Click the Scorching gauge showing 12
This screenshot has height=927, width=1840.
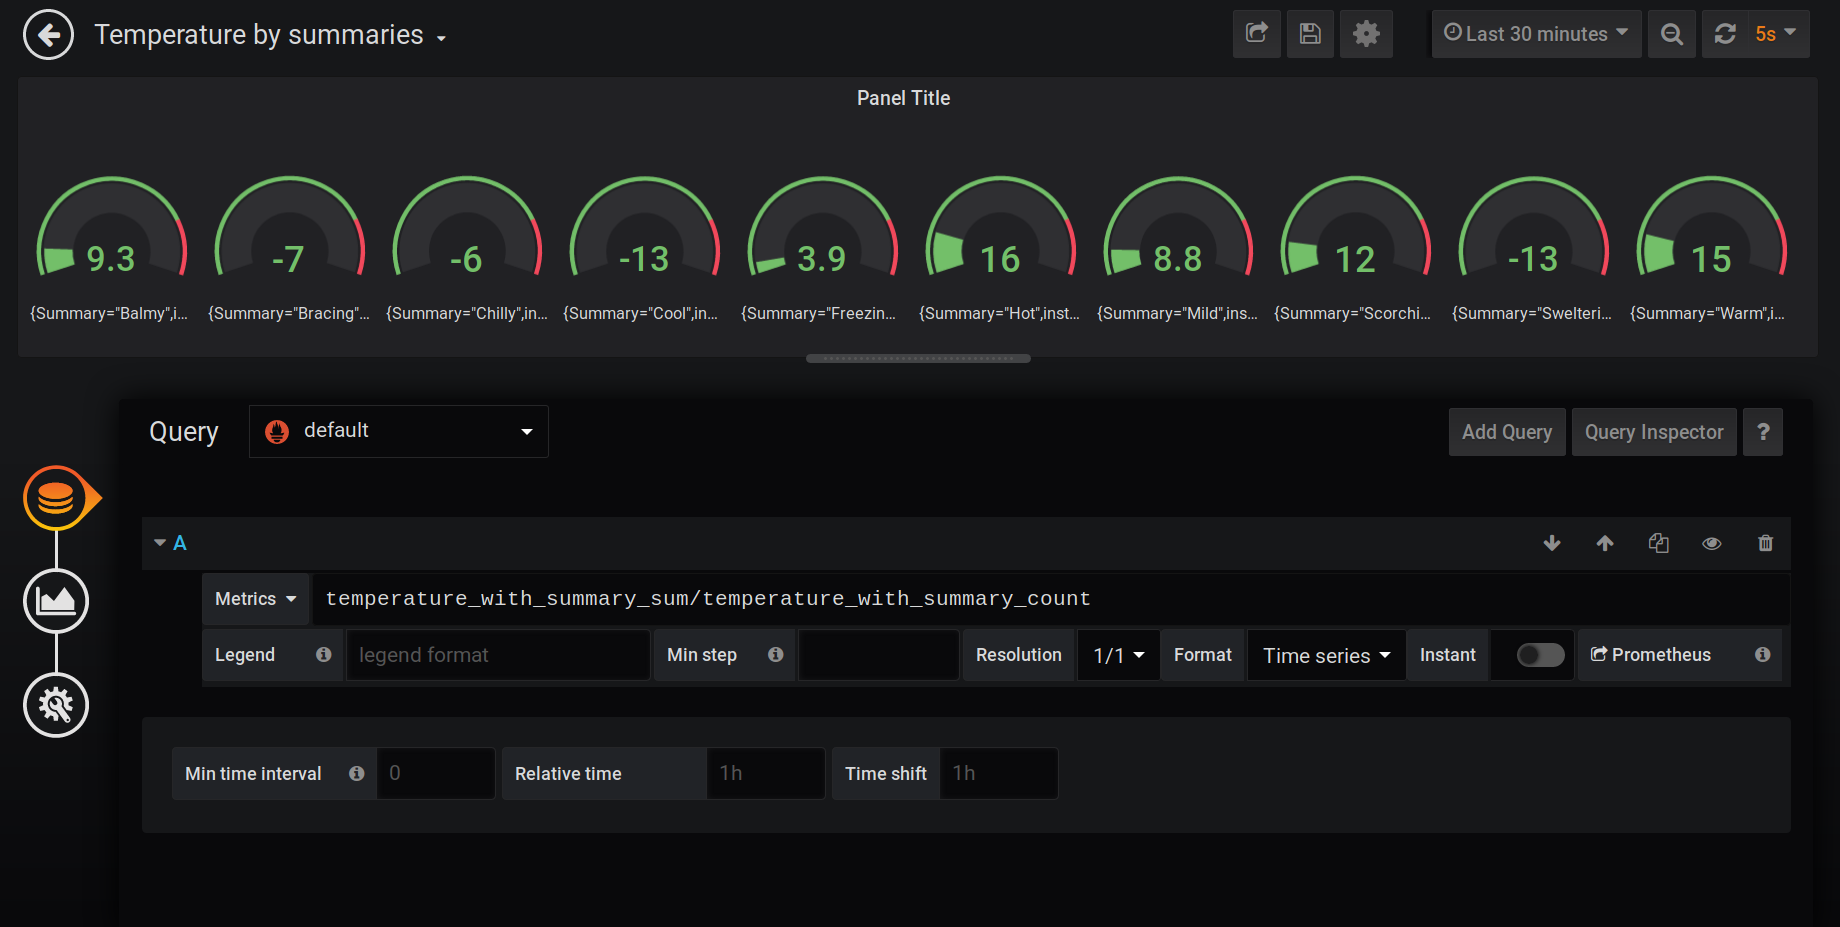1355,228
